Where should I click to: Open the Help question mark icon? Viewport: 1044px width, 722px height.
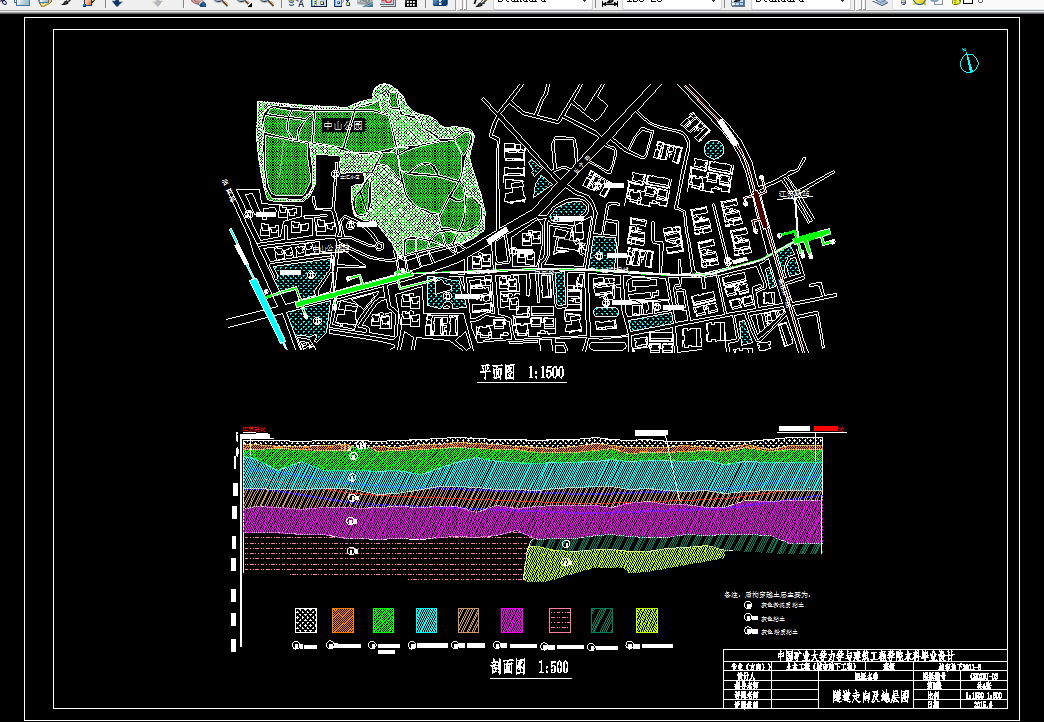tap(440, 2)
